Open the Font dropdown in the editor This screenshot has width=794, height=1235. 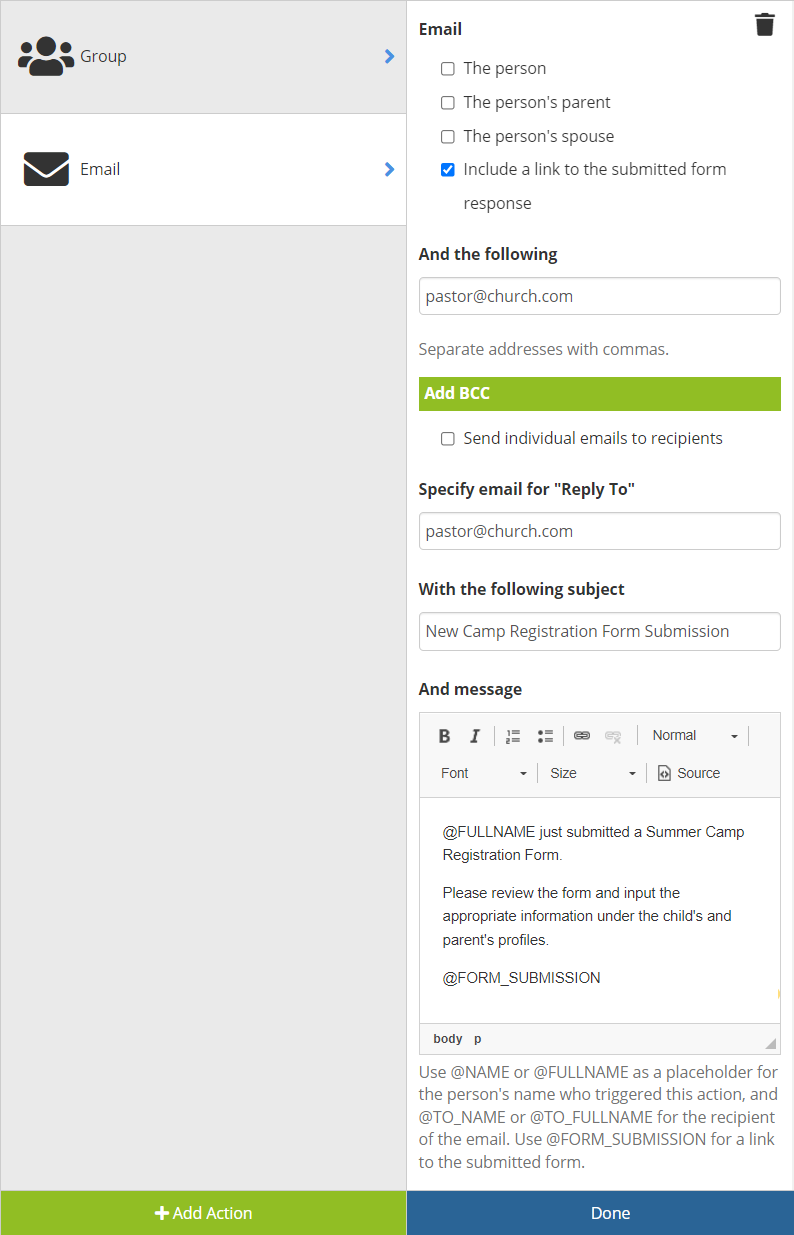pos(483,773)
